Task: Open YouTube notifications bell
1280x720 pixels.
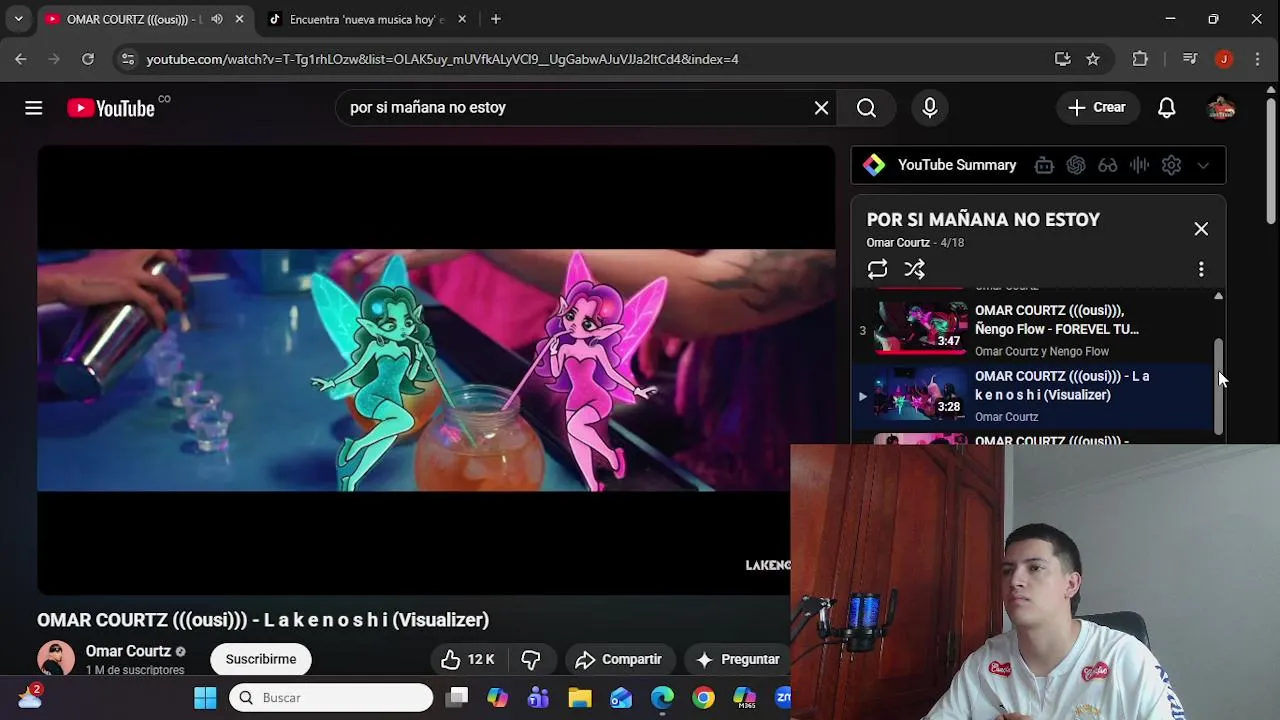Action: pos(1166,108)
